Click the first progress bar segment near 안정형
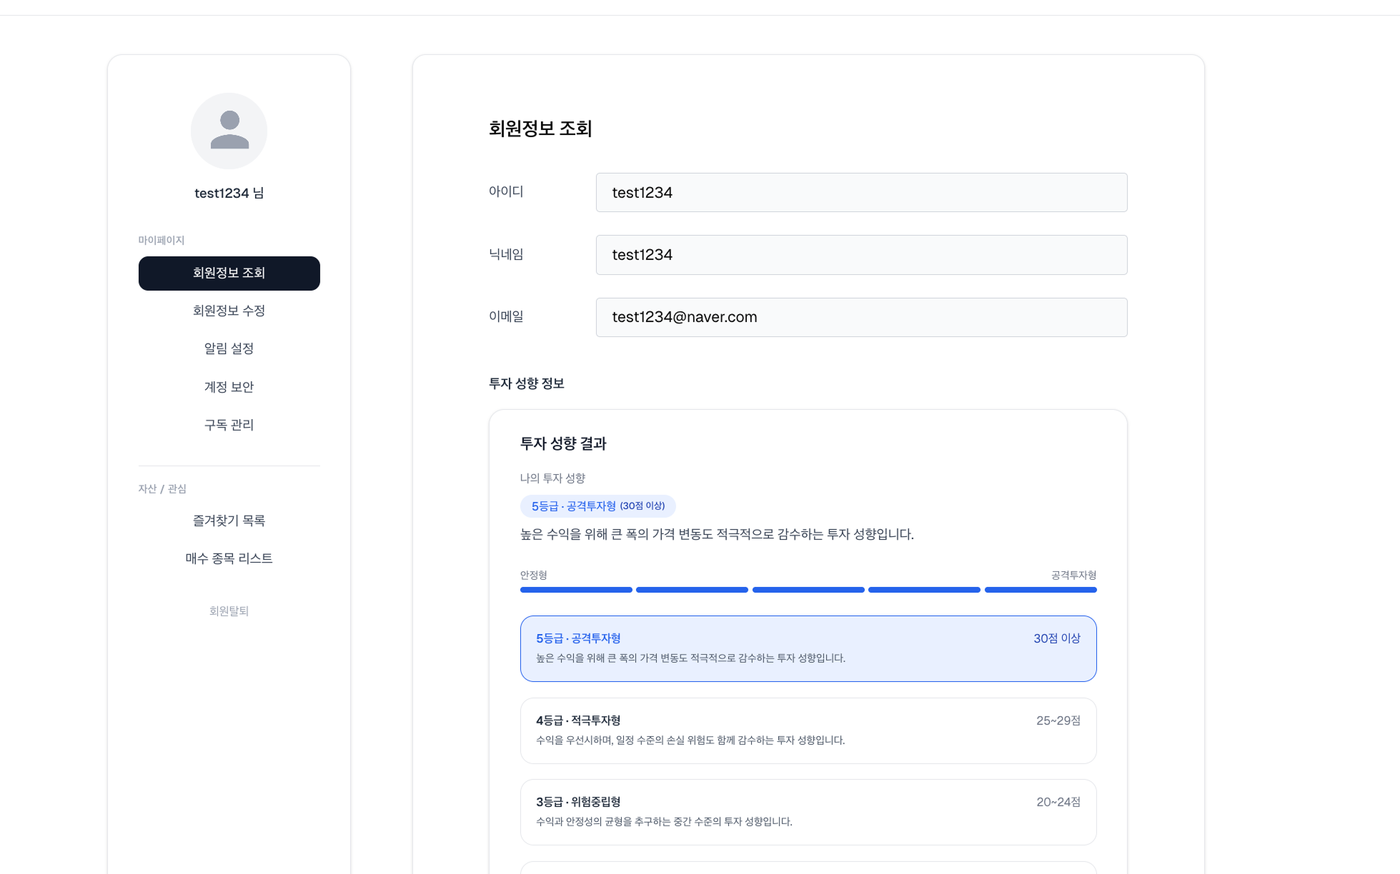Viewport: 1400px width, 874px height. pos(576,590)
